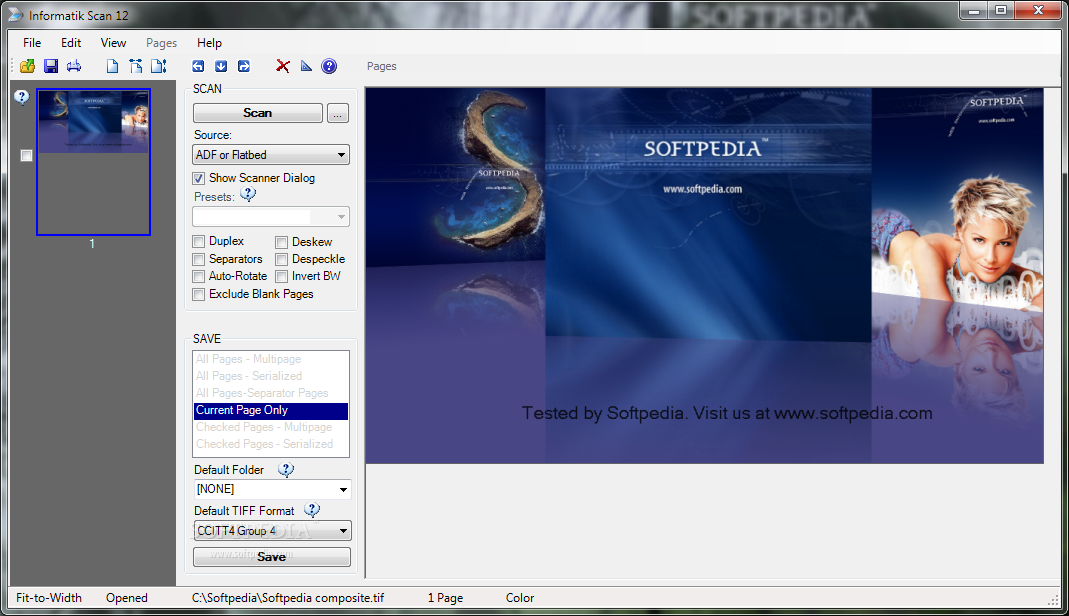
Task: Click the blue triangle deskew icon
Action: tap(306, 66)
